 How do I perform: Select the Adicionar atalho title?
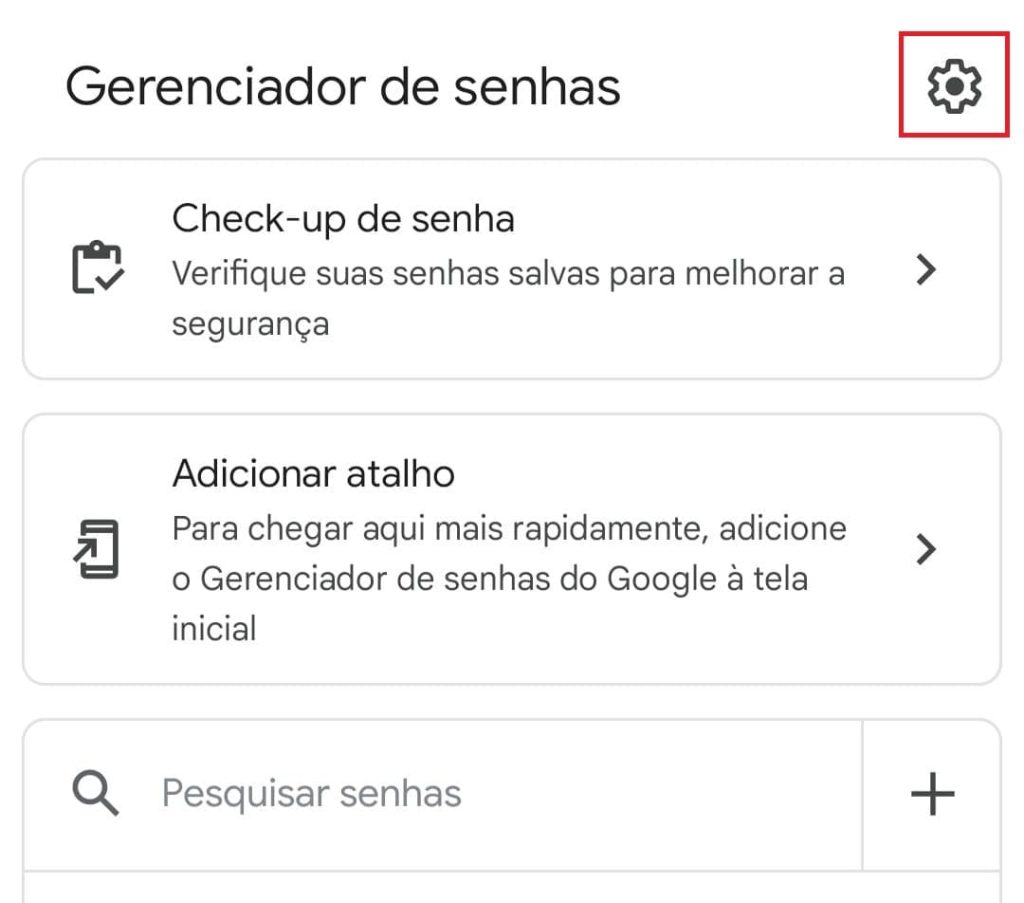[x=313, y=472]
